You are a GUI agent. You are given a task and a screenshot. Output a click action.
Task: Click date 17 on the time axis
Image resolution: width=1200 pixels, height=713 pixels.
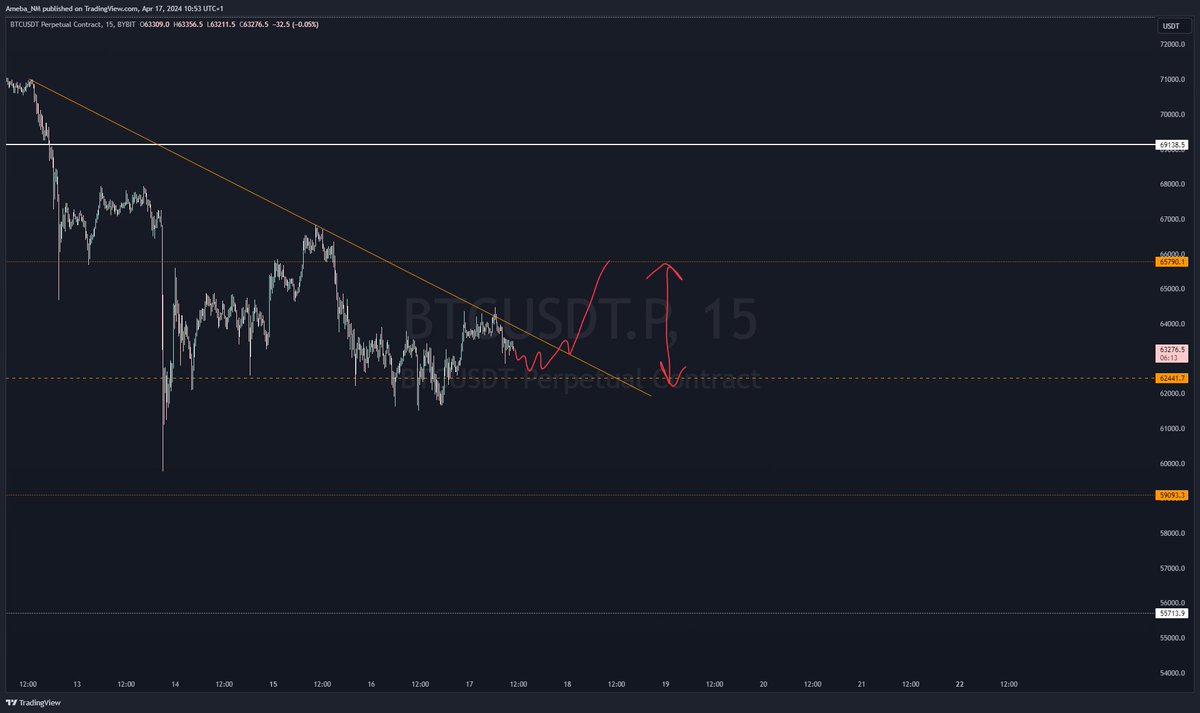click(469, 685)
